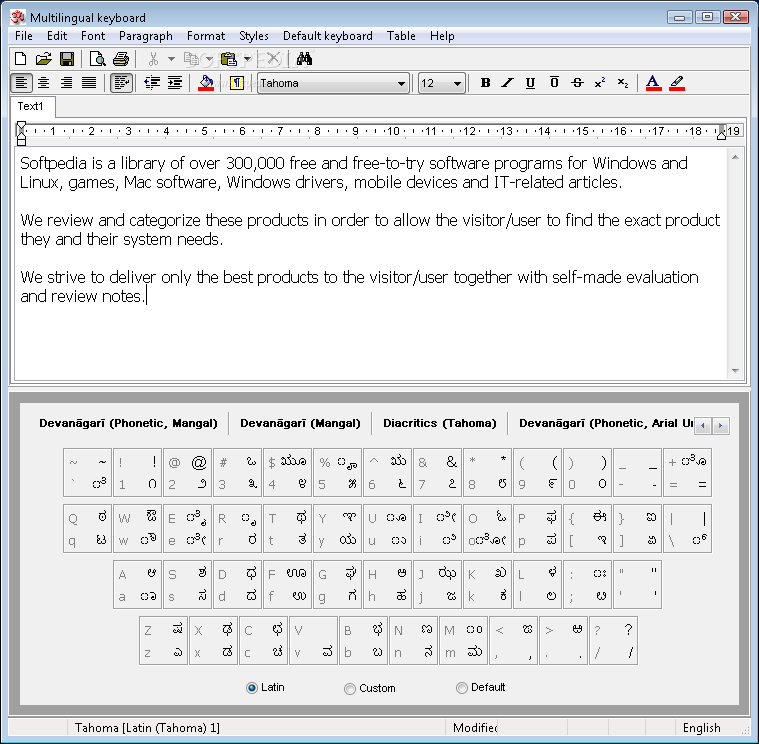Switch to Devanāgarī (Phonetic, Mangal) keyboard tab
759x744 pixels.
pyautogui.click(x=128, y=423)
